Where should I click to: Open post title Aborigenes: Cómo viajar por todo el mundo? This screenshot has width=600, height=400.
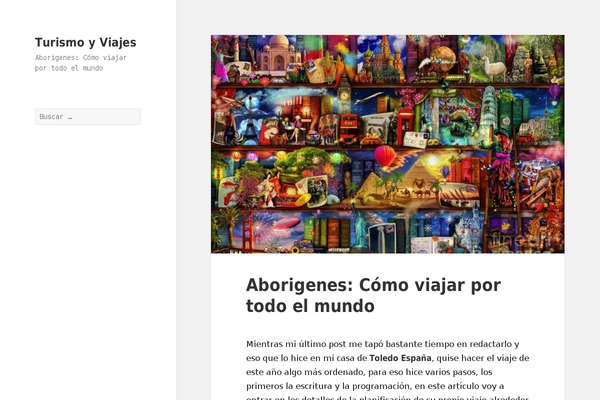click(373, 295)
